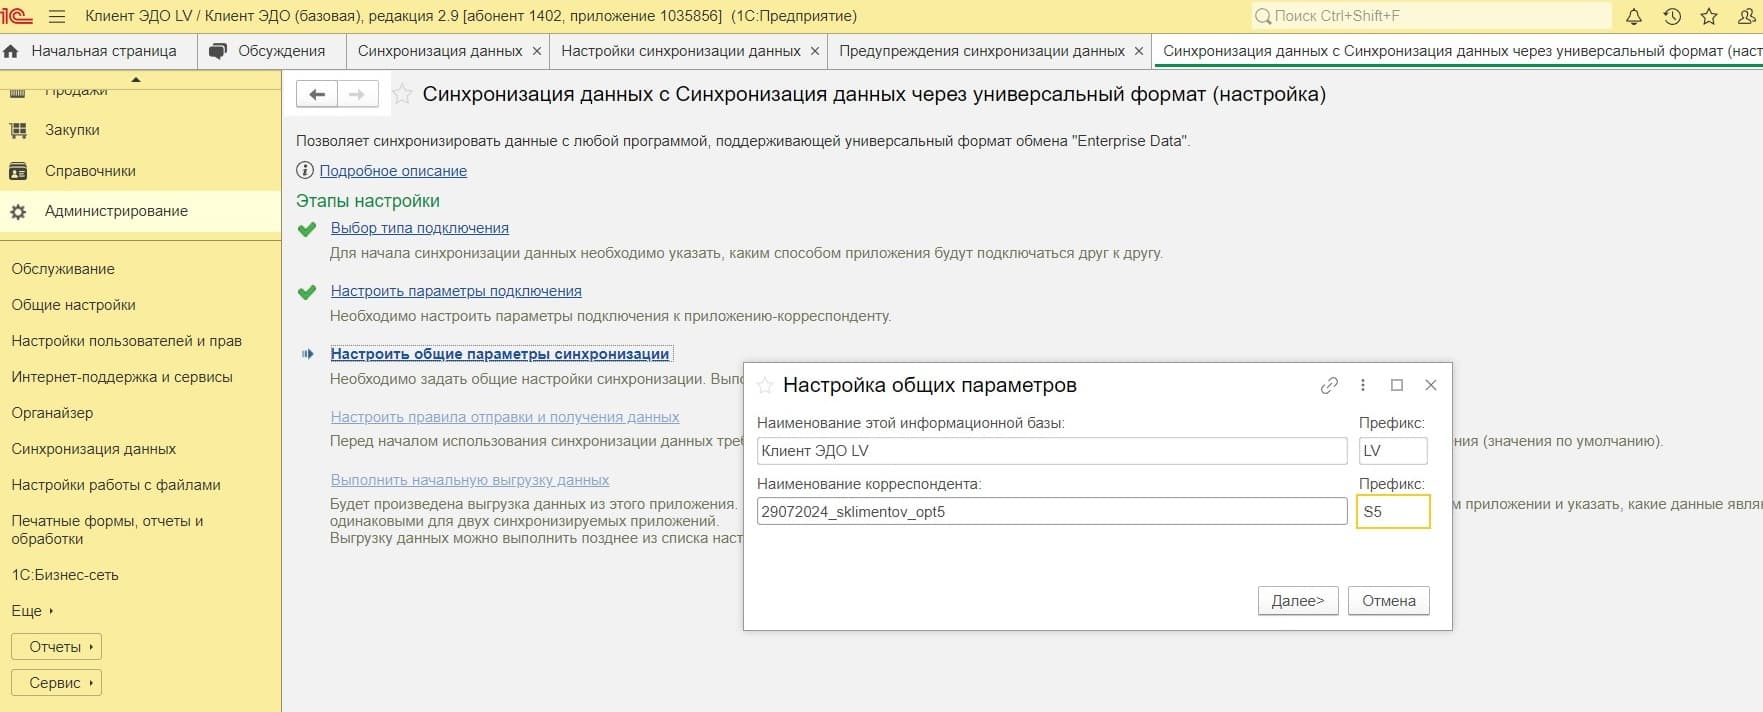
Task: Open Подробное описание link
Action: [x=393, y=171]
